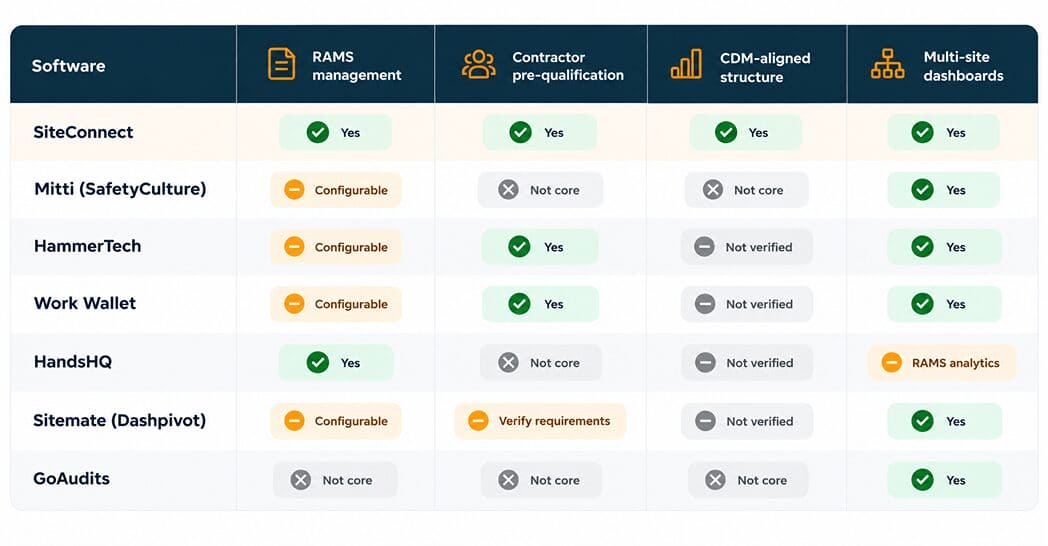Click the Software column header
Viewport: 1048px width, 546px height.
(x=68, y=65)
